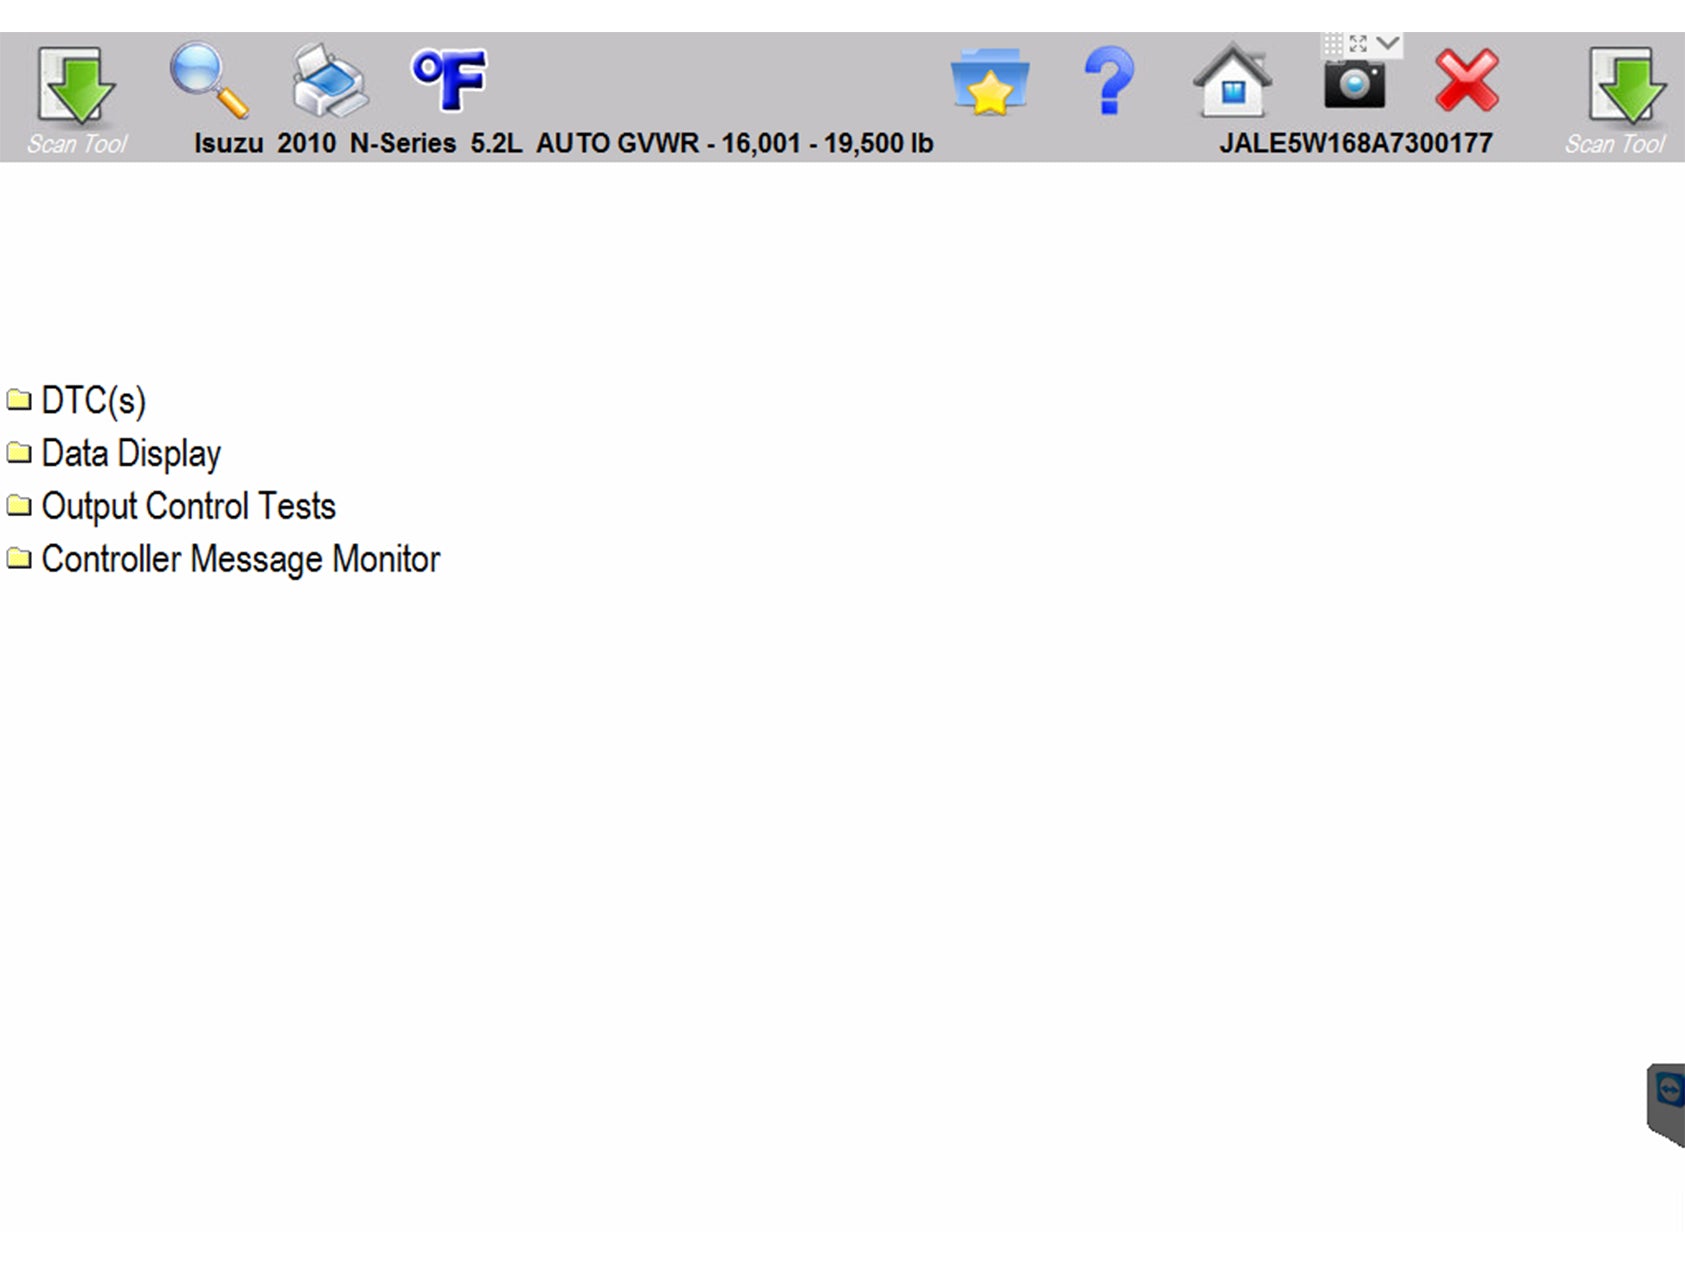
Task: Click the printer icon to print
Action: click(x=331, y=80)
